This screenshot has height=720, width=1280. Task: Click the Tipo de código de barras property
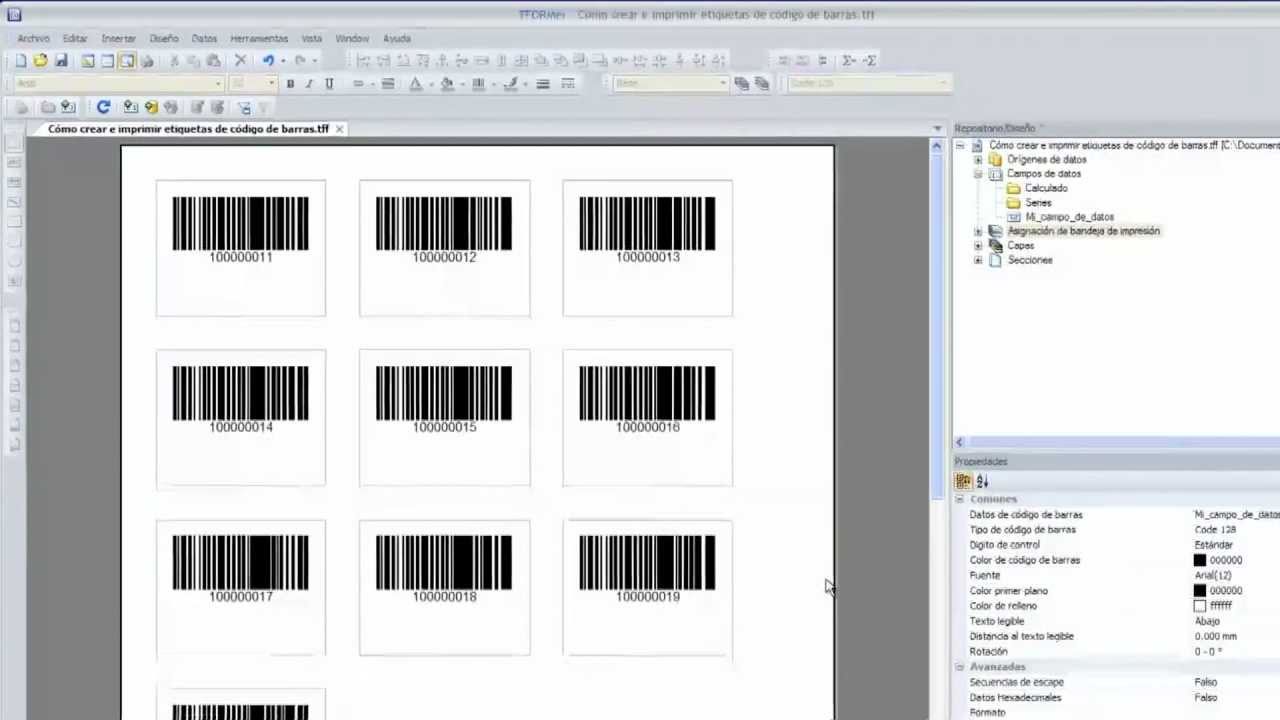point(1022,530)
